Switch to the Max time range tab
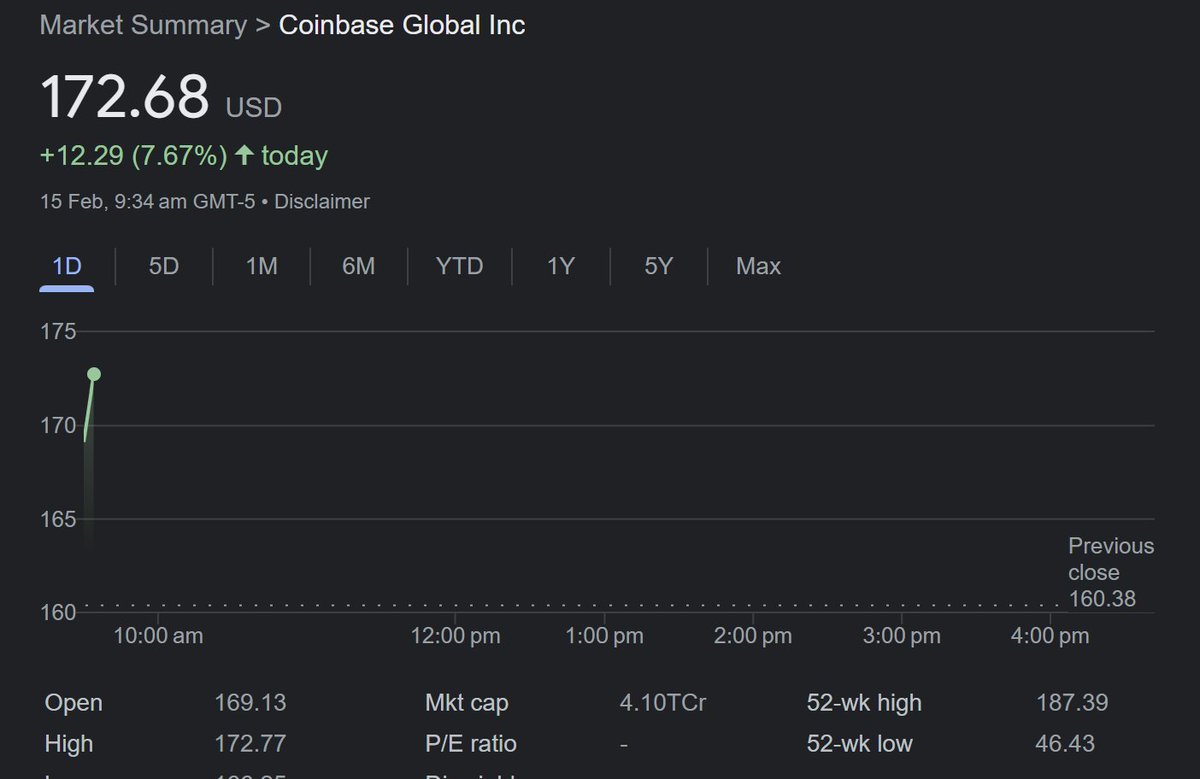The width and height of the screenshot is (1200, 779). pos(758,266)
